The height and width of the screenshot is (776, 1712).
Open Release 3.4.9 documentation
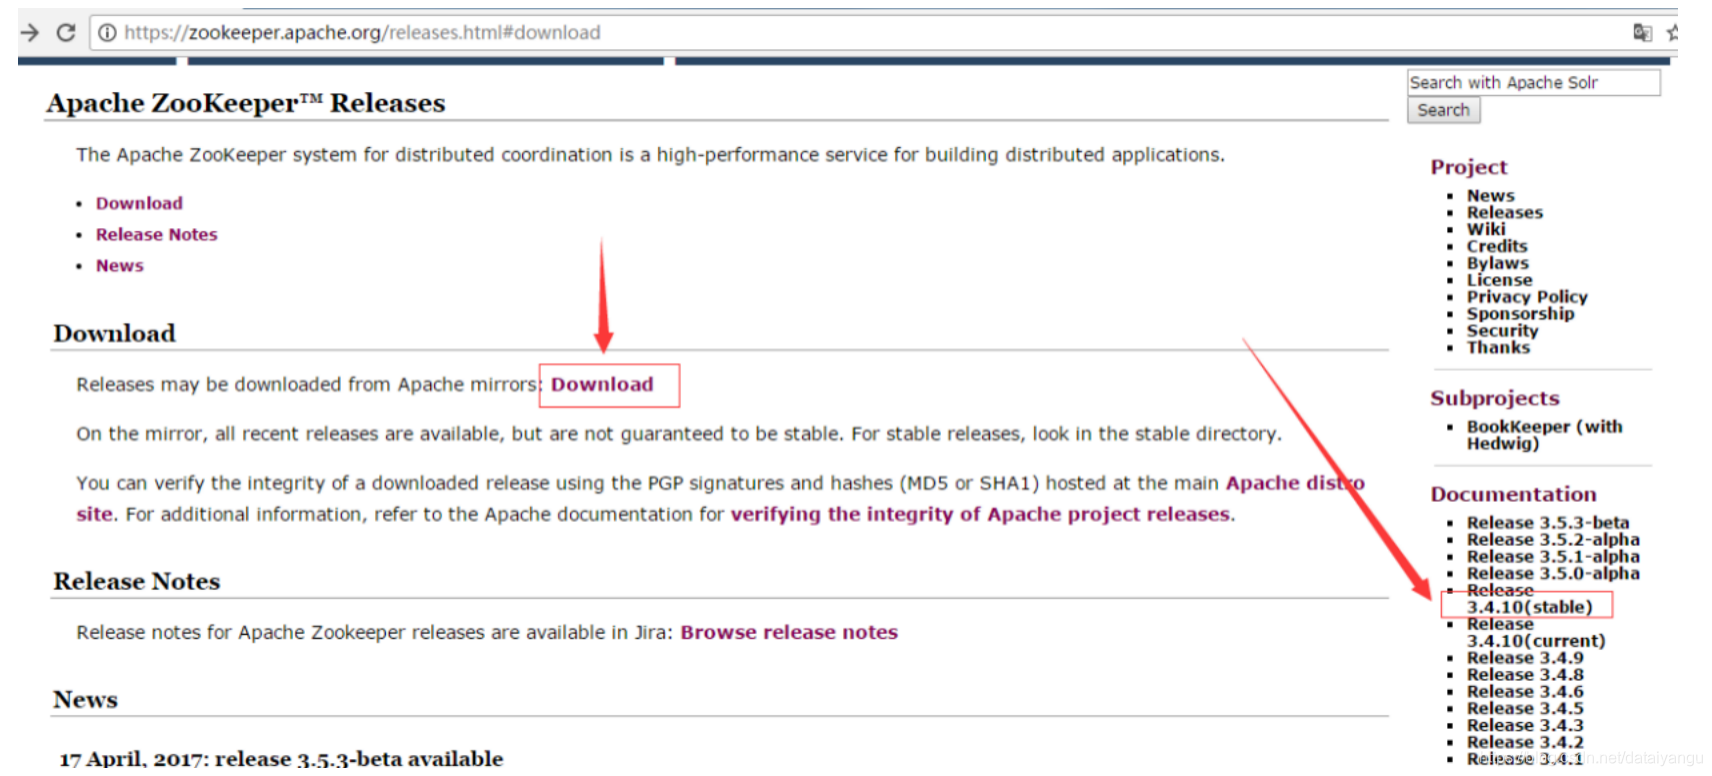[1525, 659]
